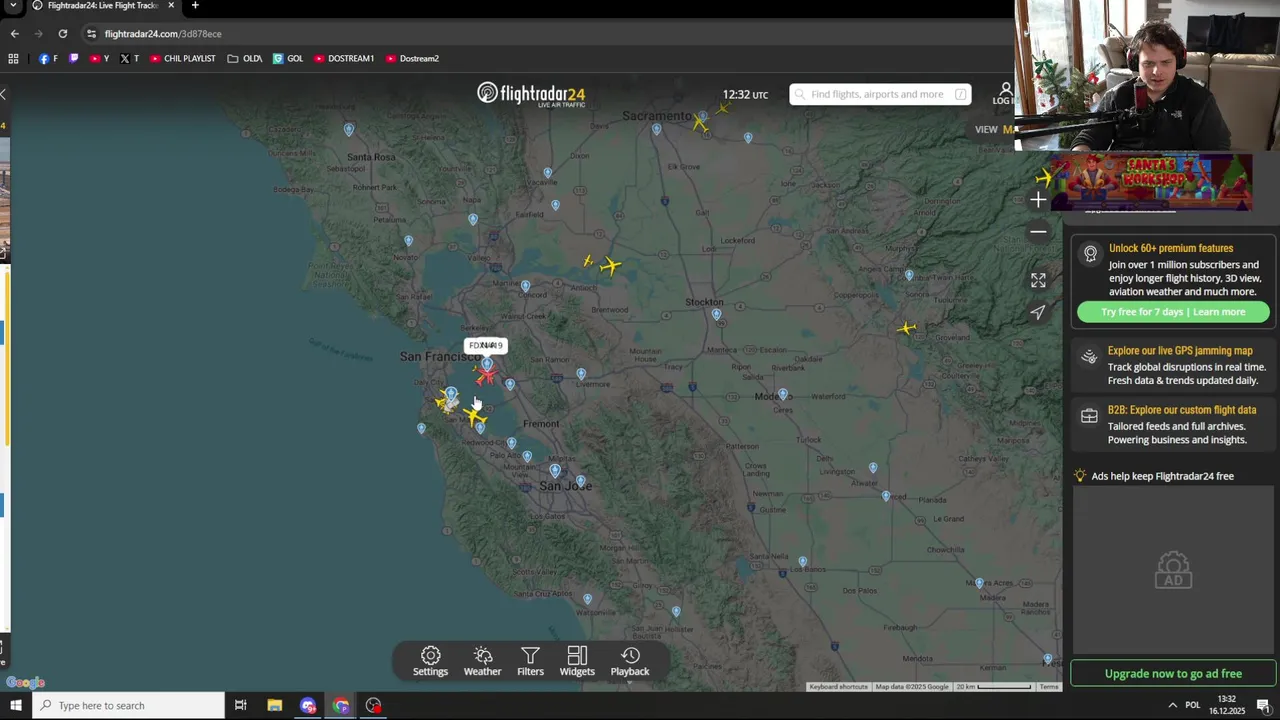Close the Flightradar24 browser tab
Viewport: 1280px width, 720px height.
(x=171, y=6)
